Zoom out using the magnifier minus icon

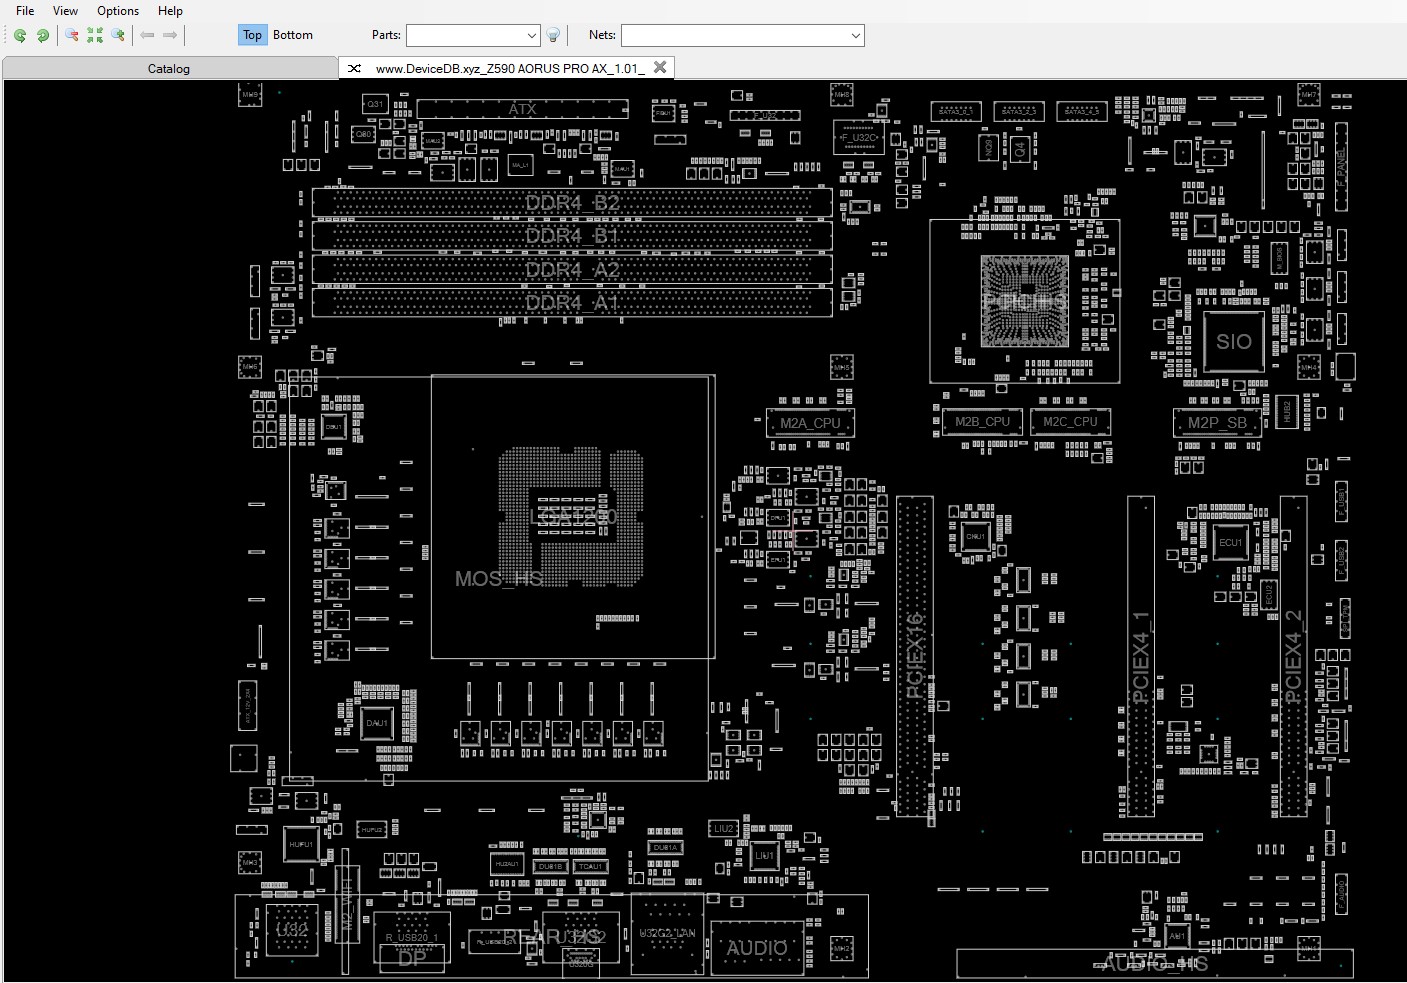pos(72,35)
